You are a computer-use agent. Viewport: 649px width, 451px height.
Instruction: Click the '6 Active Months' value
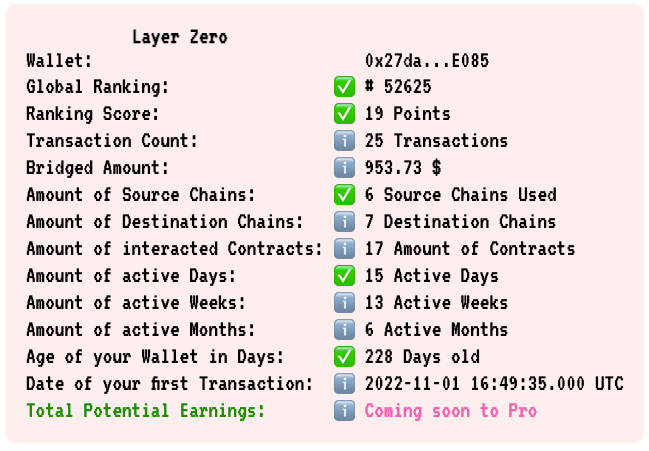pyautogui.click(x=436, y=330)
